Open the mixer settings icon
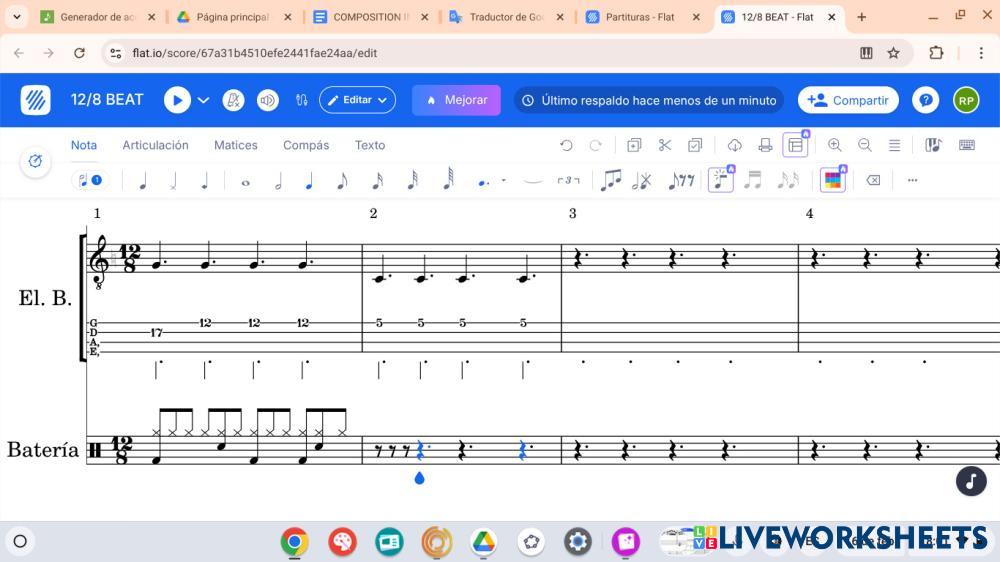Viewport: 1000px width, 562px height. click(302, 100)
